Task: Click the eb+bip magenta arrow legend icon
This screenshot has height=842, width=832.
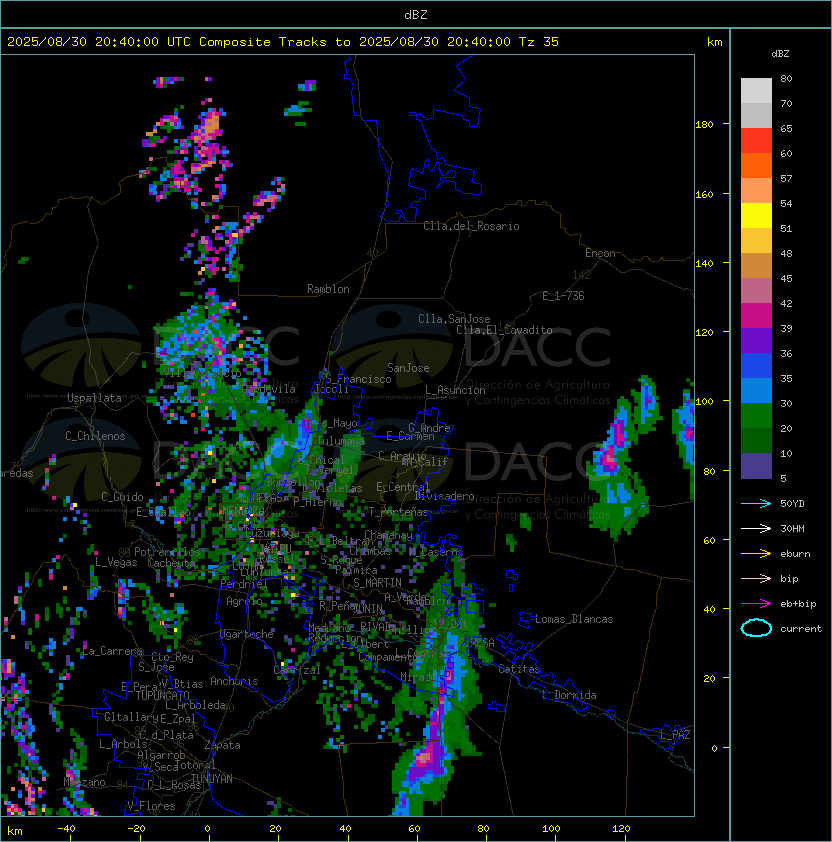Action: 756,604
